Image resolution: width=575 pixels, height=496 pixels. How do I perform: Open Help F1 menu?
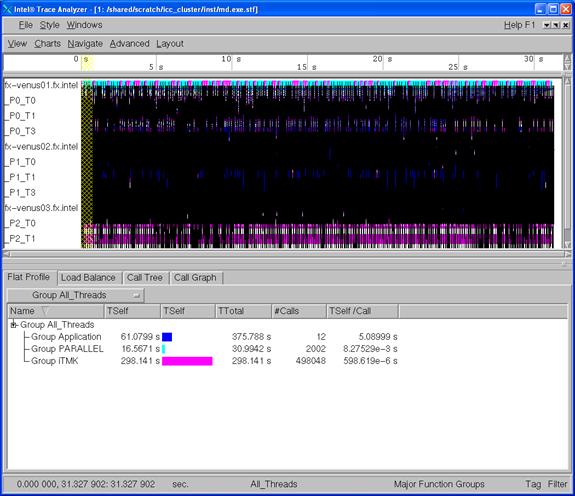click(519, 25)
